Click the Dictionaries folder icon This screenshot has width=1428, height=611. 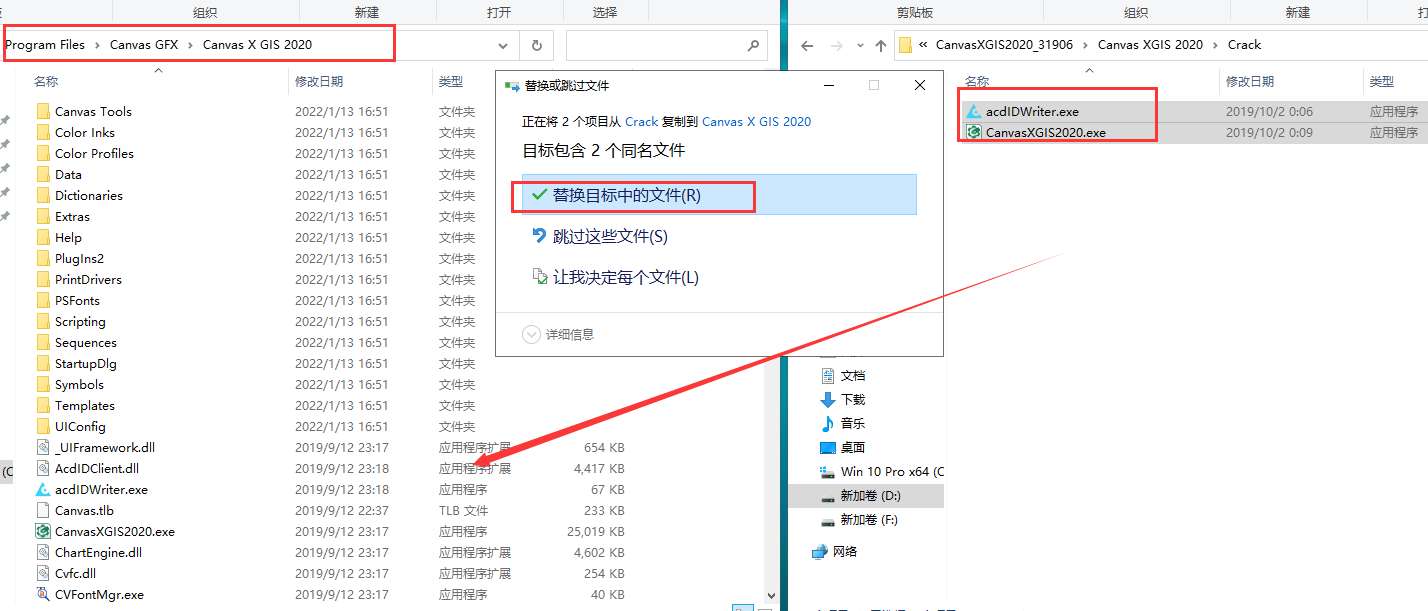pos(43,195)
